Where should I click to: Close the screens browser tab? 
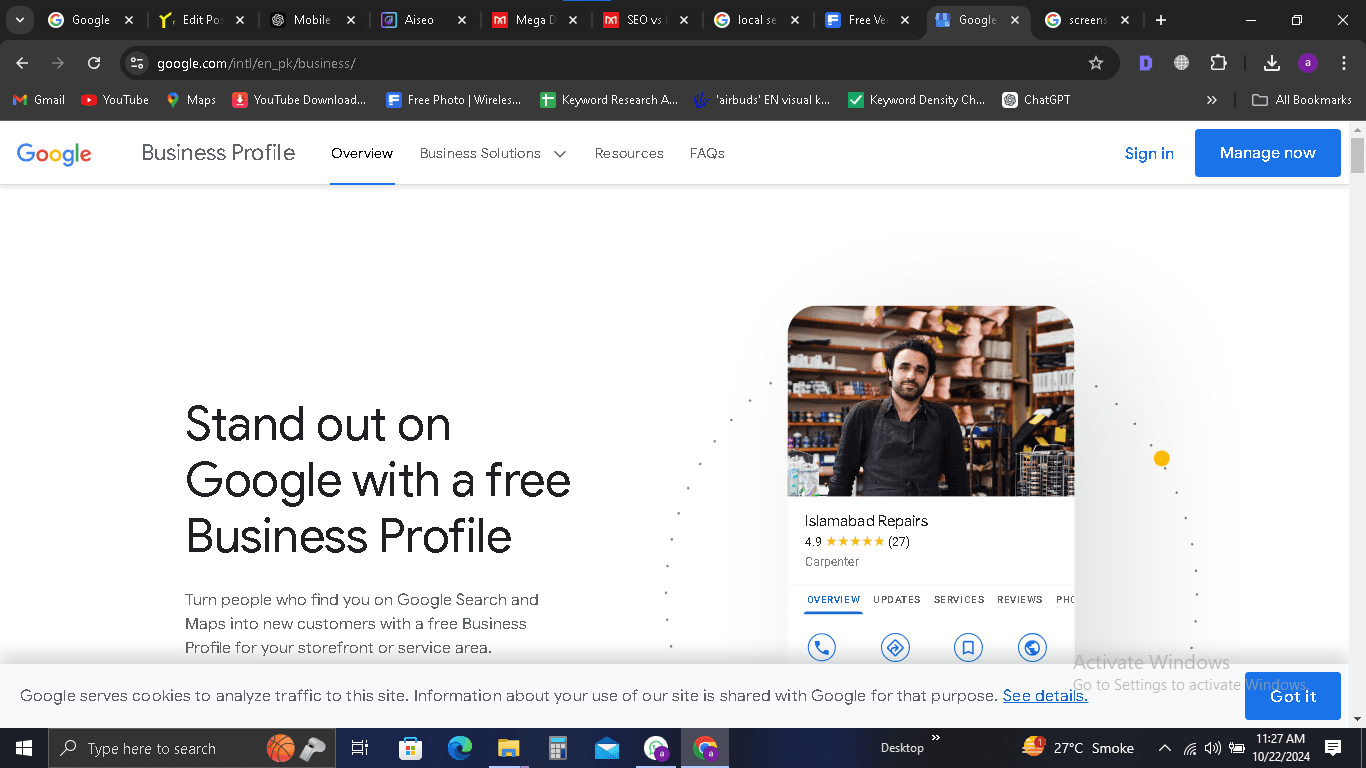point(1125,20)
